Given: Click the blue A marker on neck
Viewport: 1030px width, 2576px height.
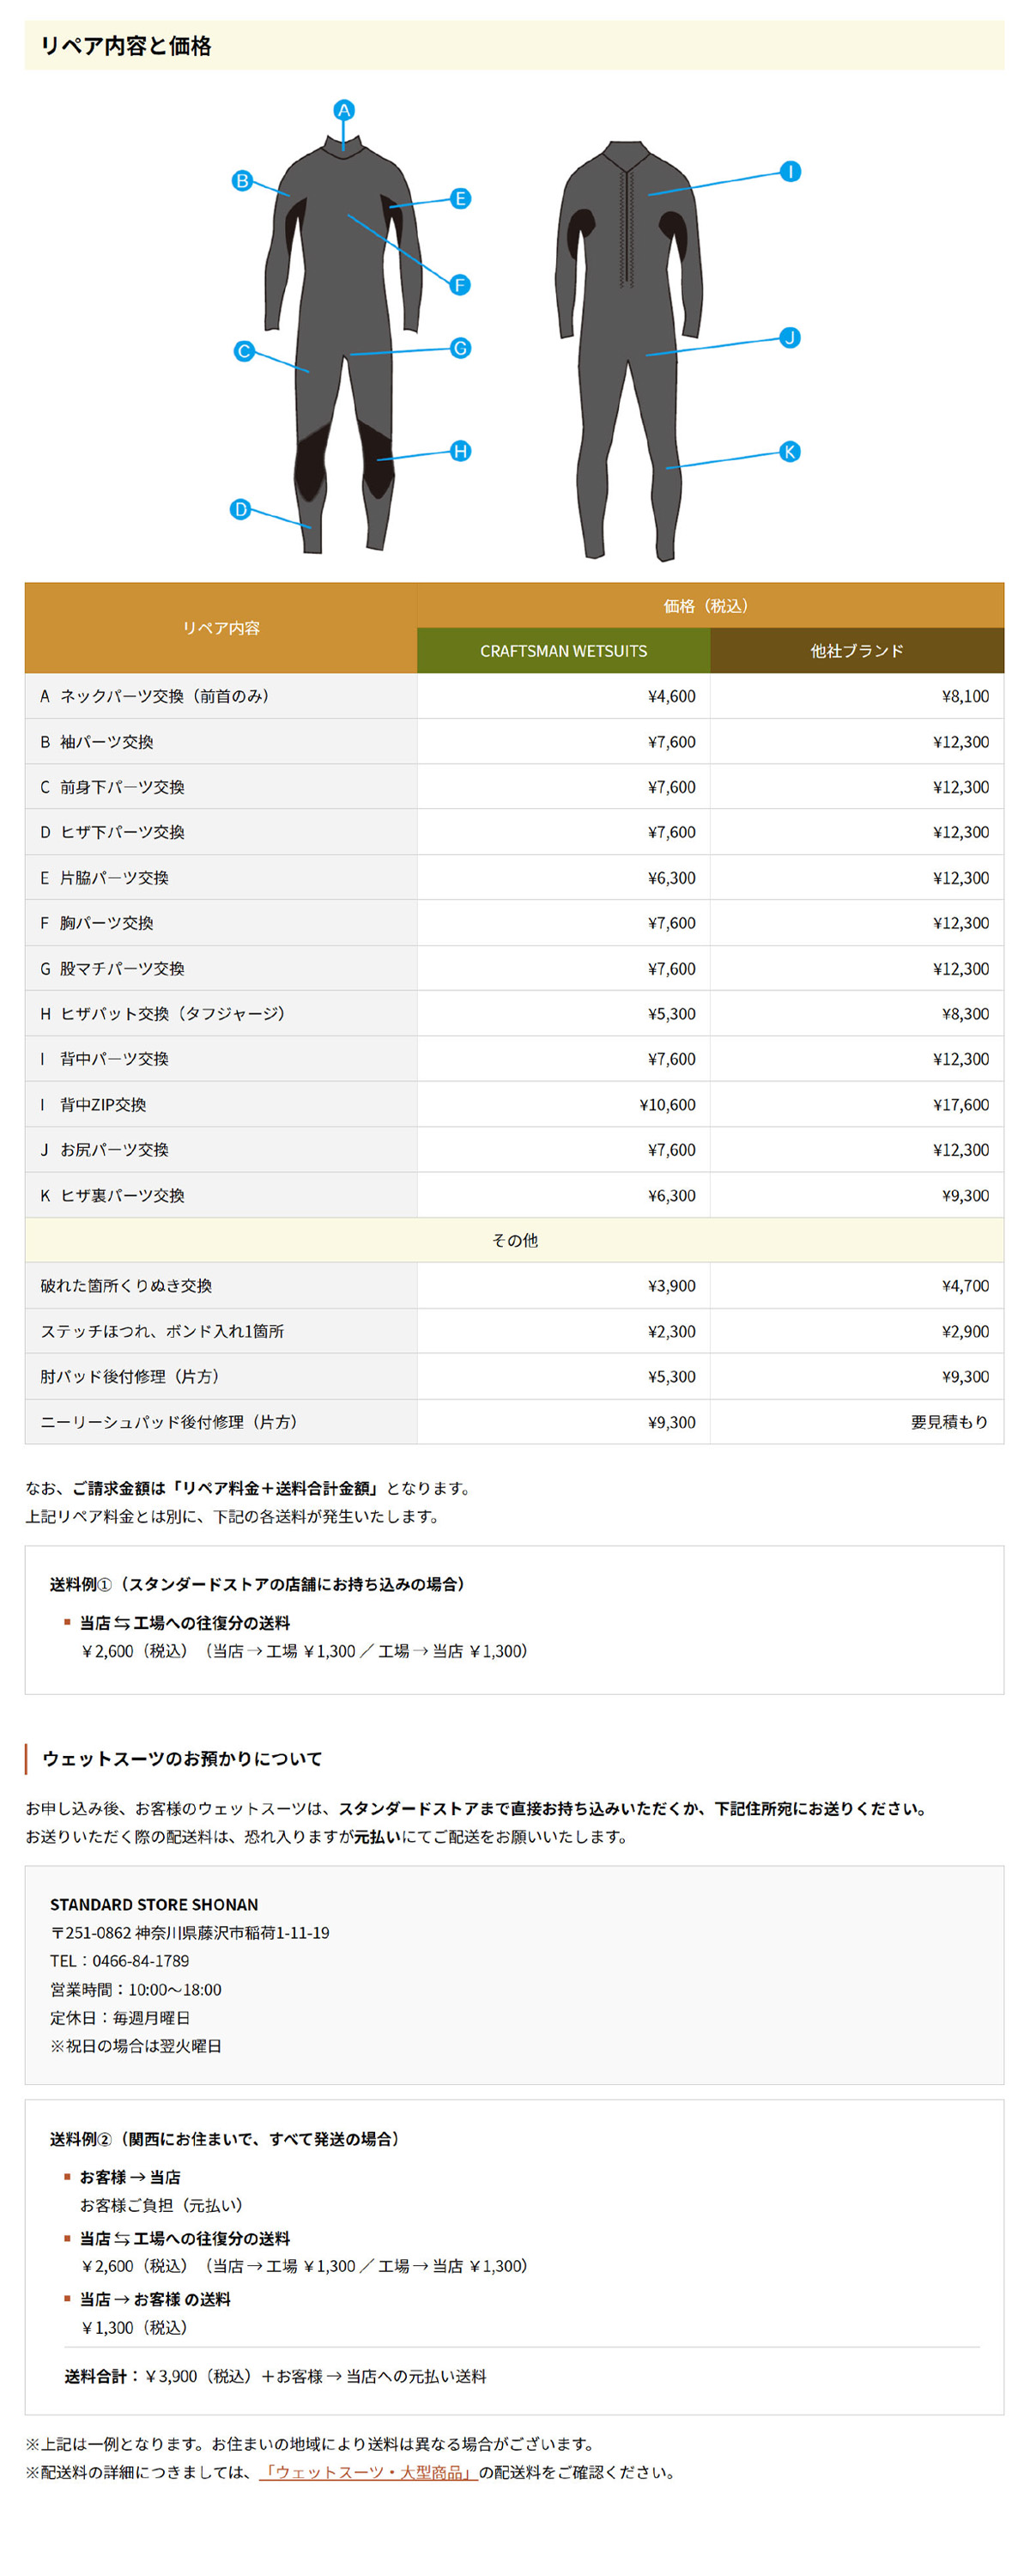Looking at the screenshot, I should pos(343,110).
